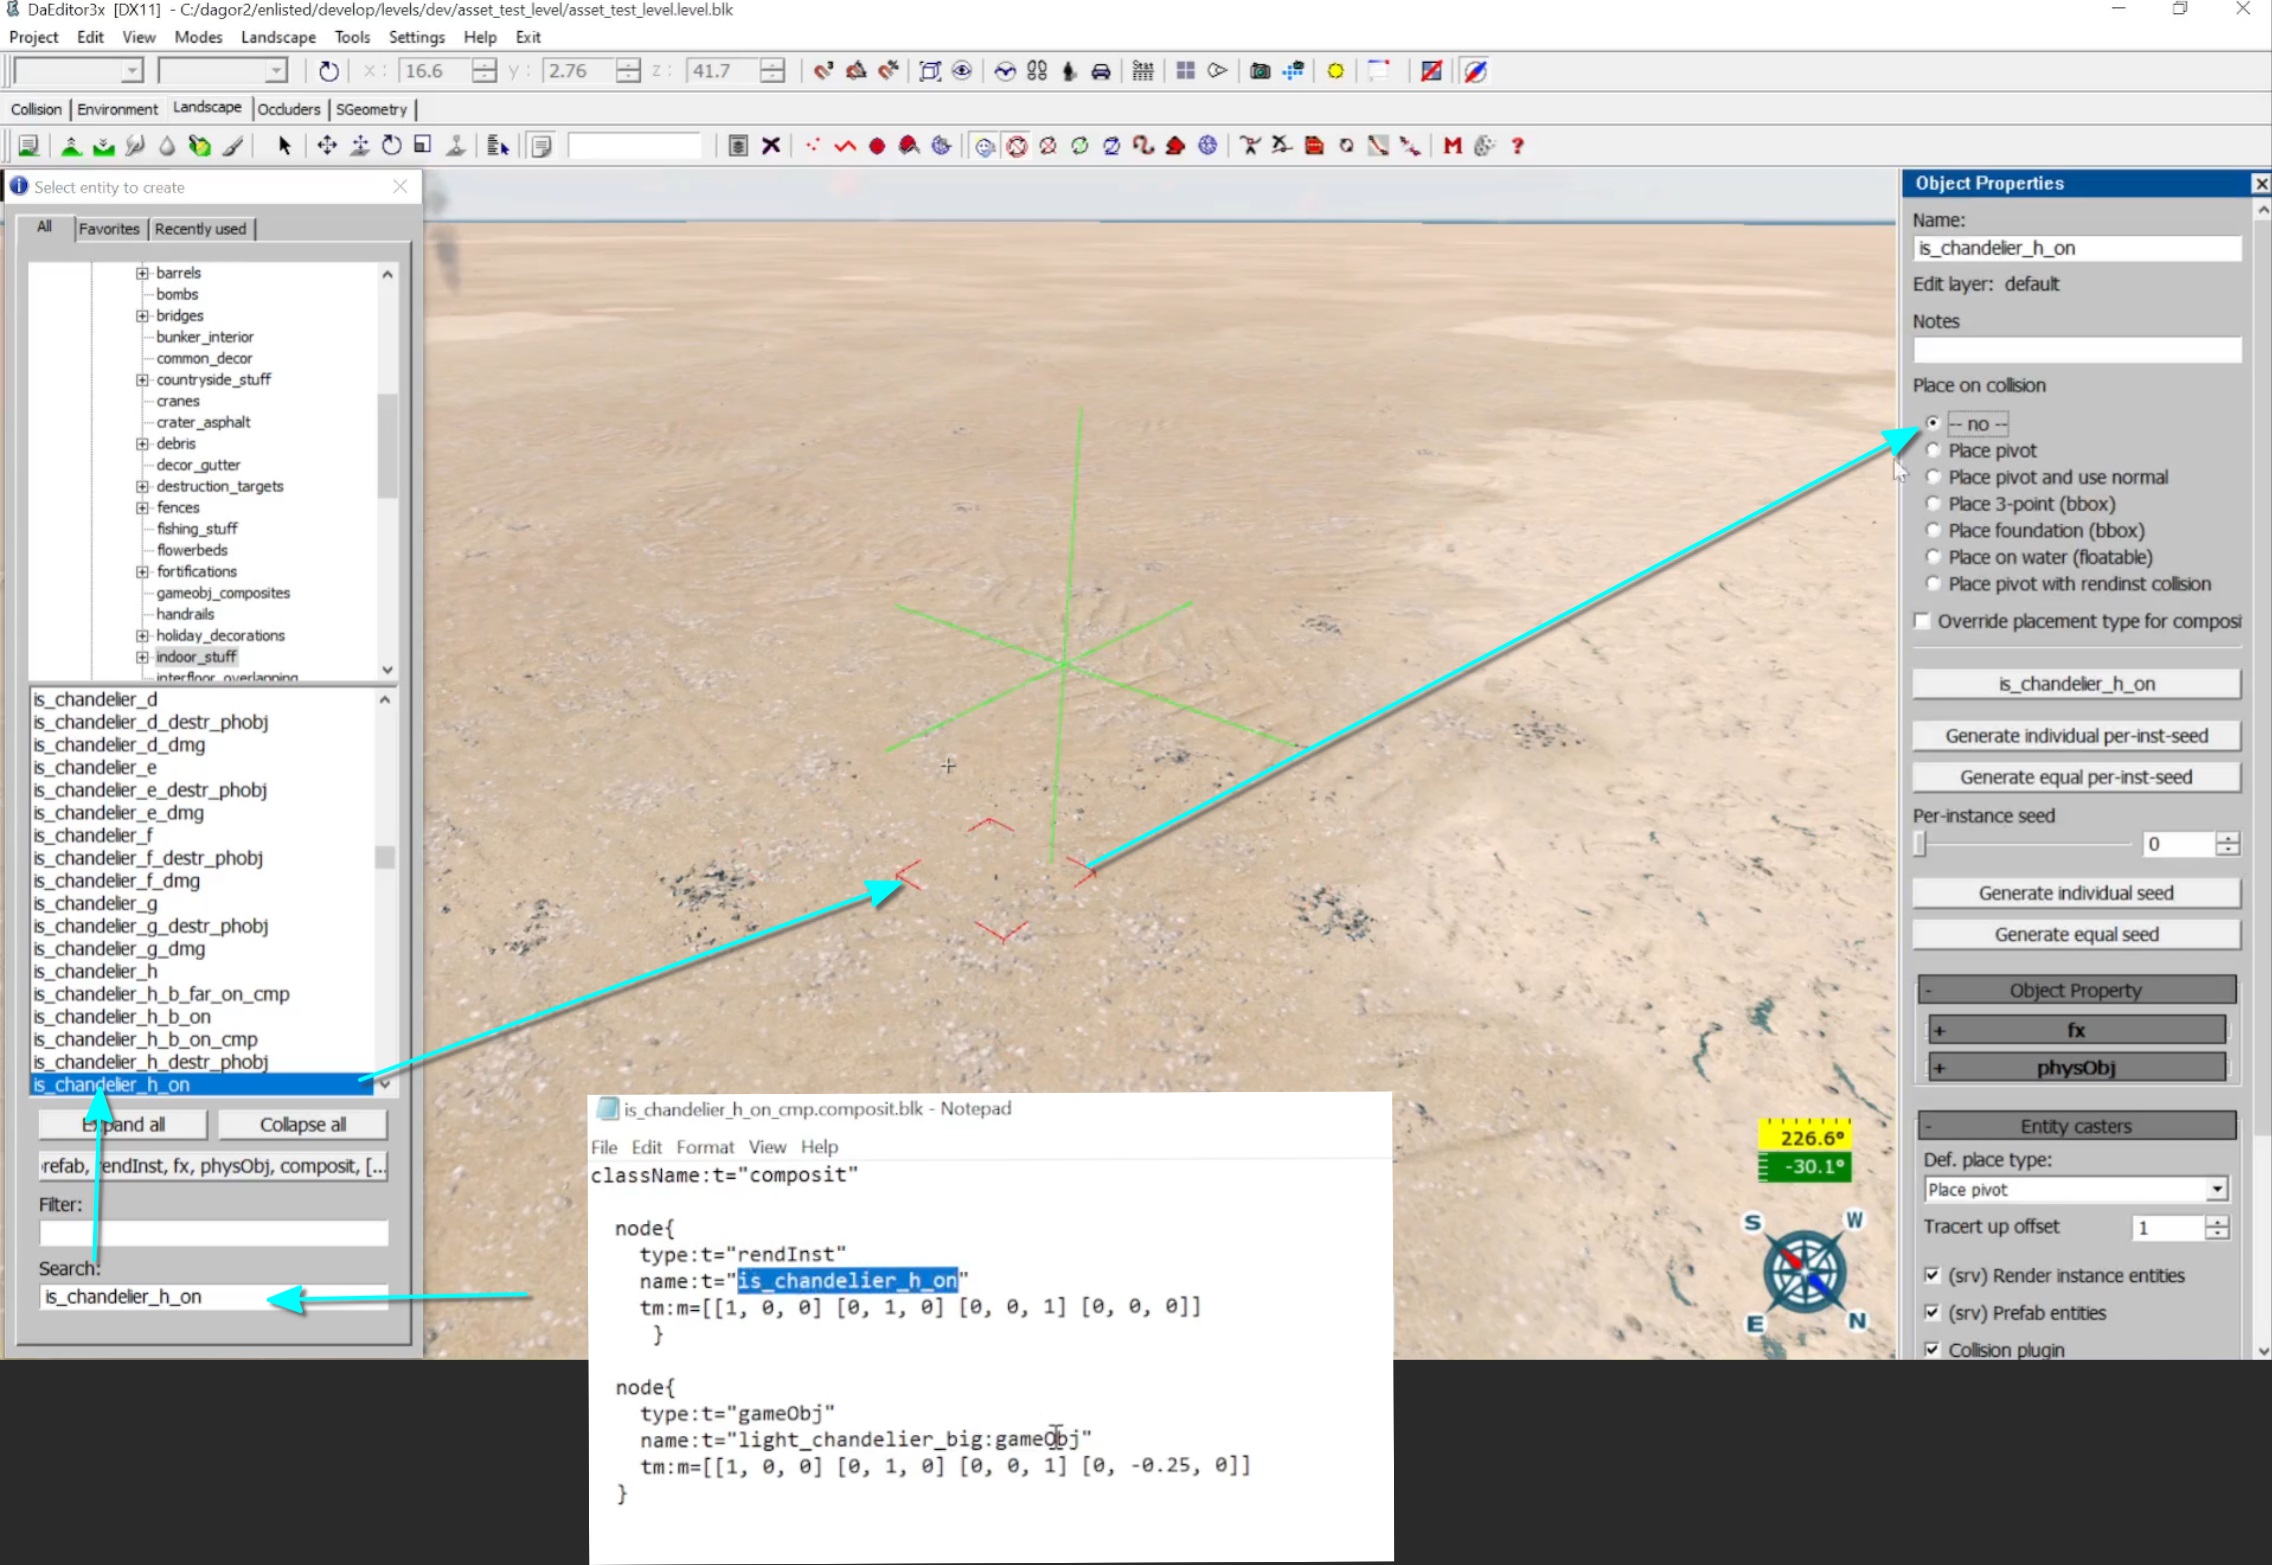Click the camera screenshot icon

point(1260,71)
